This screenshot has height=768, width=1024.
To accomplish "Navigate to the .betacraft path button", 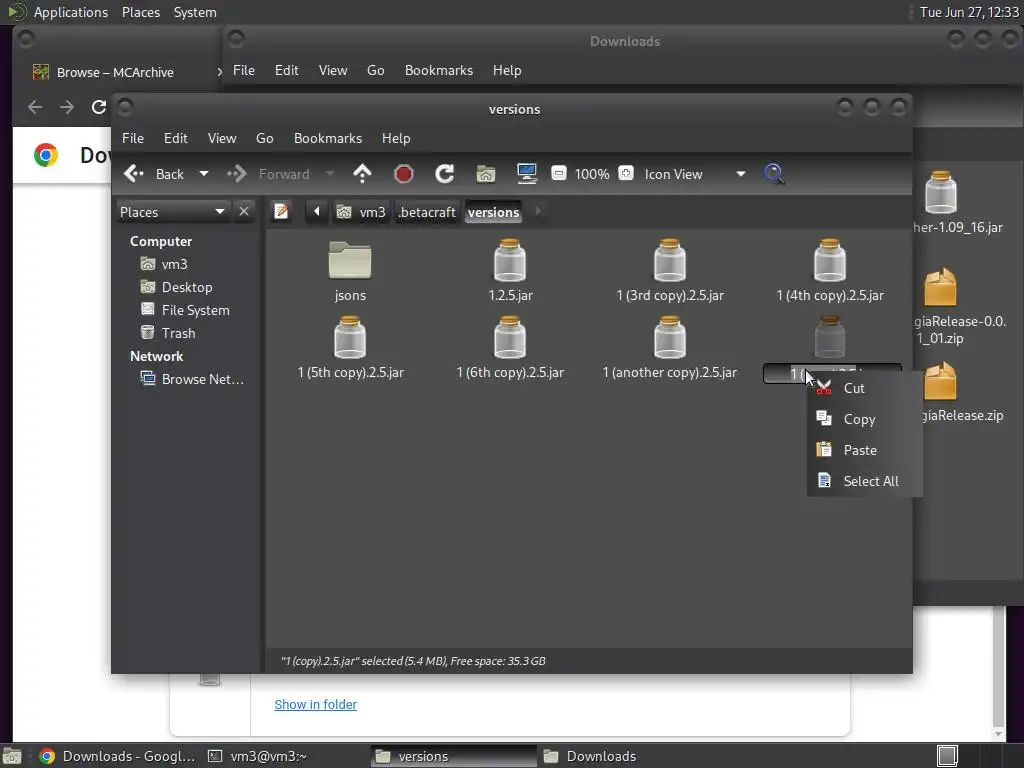I will point(426,212).
